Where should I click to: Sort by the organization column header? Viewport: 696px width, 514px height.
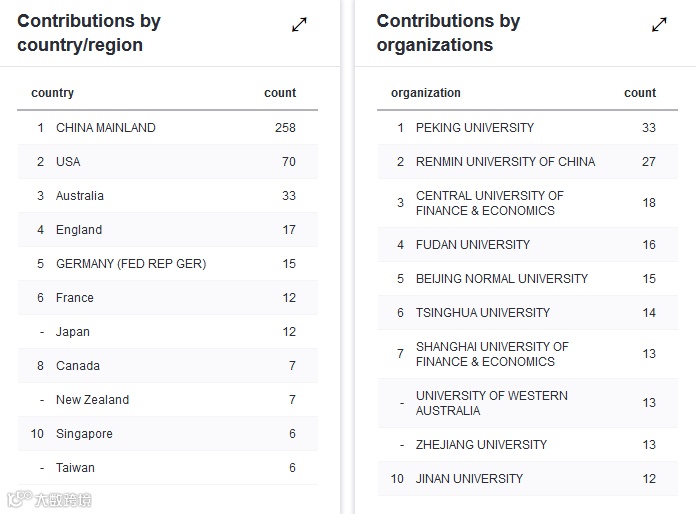pos(426,93)
